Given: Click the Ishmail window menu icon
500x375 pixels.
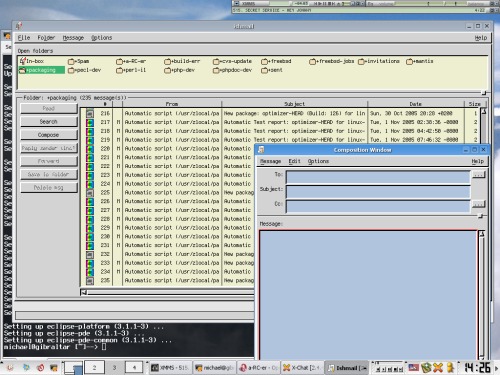Looking at the screenshot, I should [x=19, y=26].
